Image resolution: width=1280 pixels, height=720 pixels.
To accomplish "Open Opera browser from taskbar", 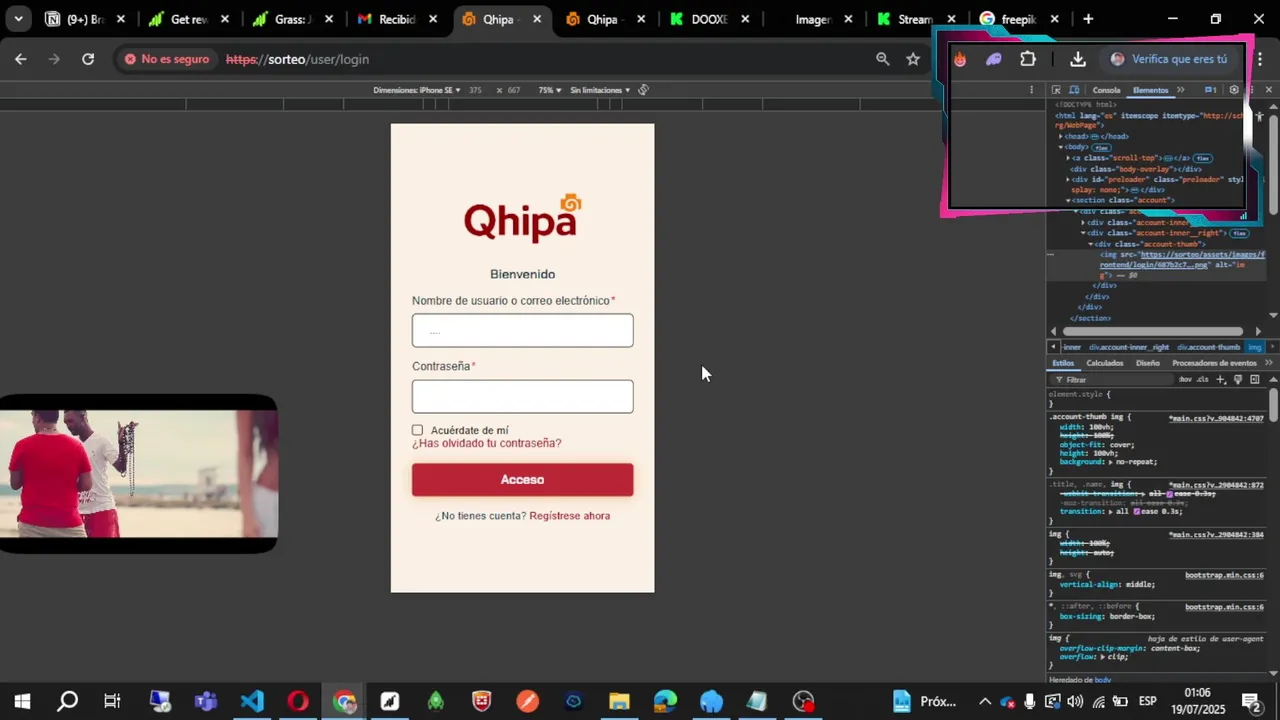I will (298, 701).
